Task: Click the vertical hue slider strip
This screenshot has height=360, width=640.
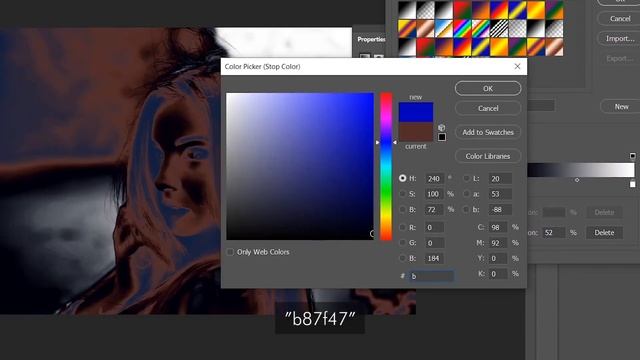Action: click(x=386, y=166)
